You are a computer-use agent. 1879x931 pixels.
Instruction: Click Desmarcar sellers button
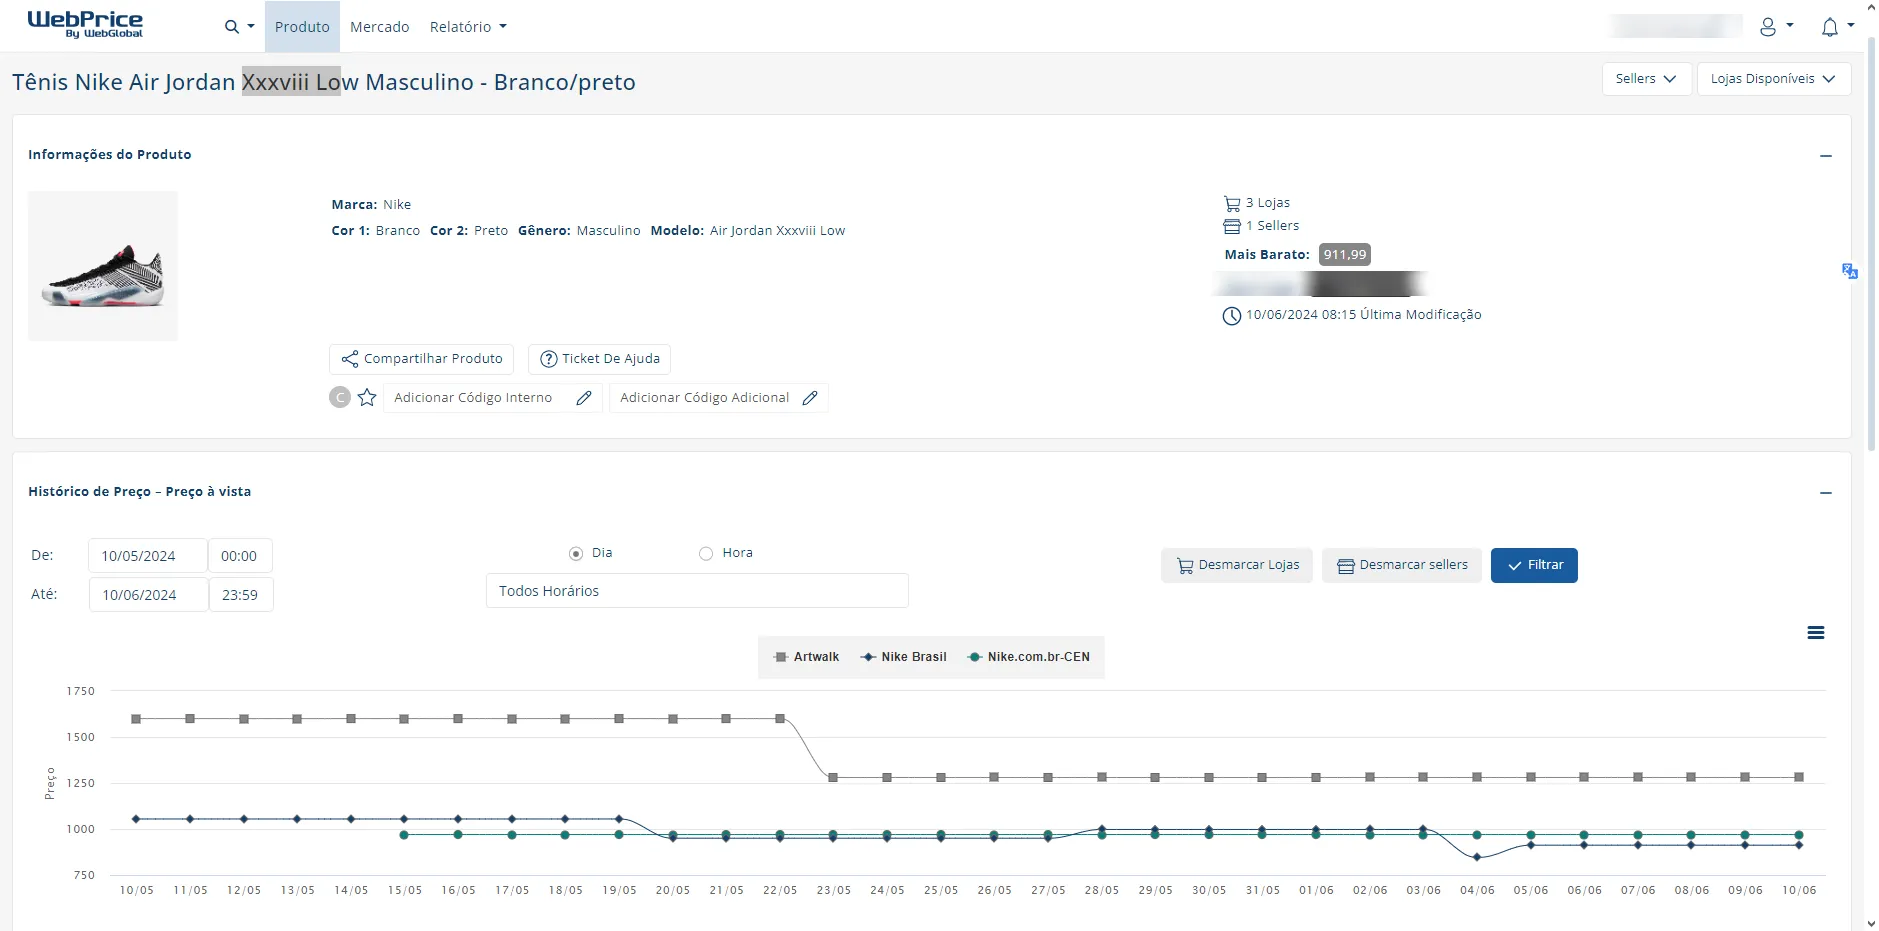point(1402,565)
